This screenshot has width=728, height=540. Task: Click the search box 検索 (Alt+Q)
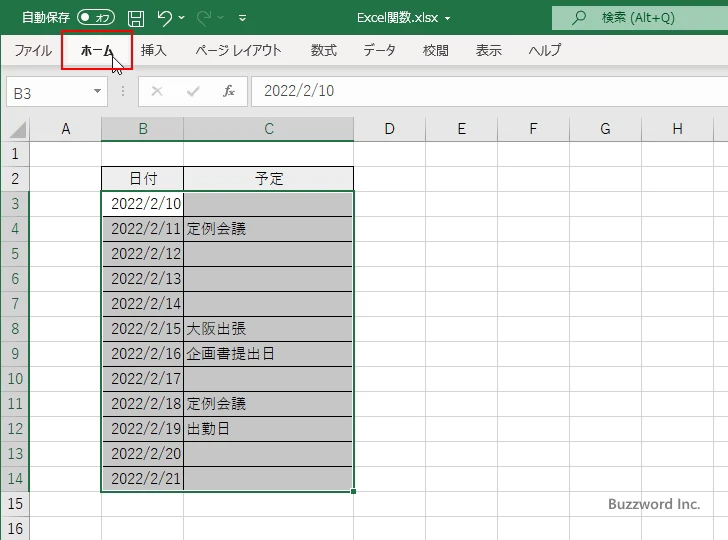[x=640, y=18]
